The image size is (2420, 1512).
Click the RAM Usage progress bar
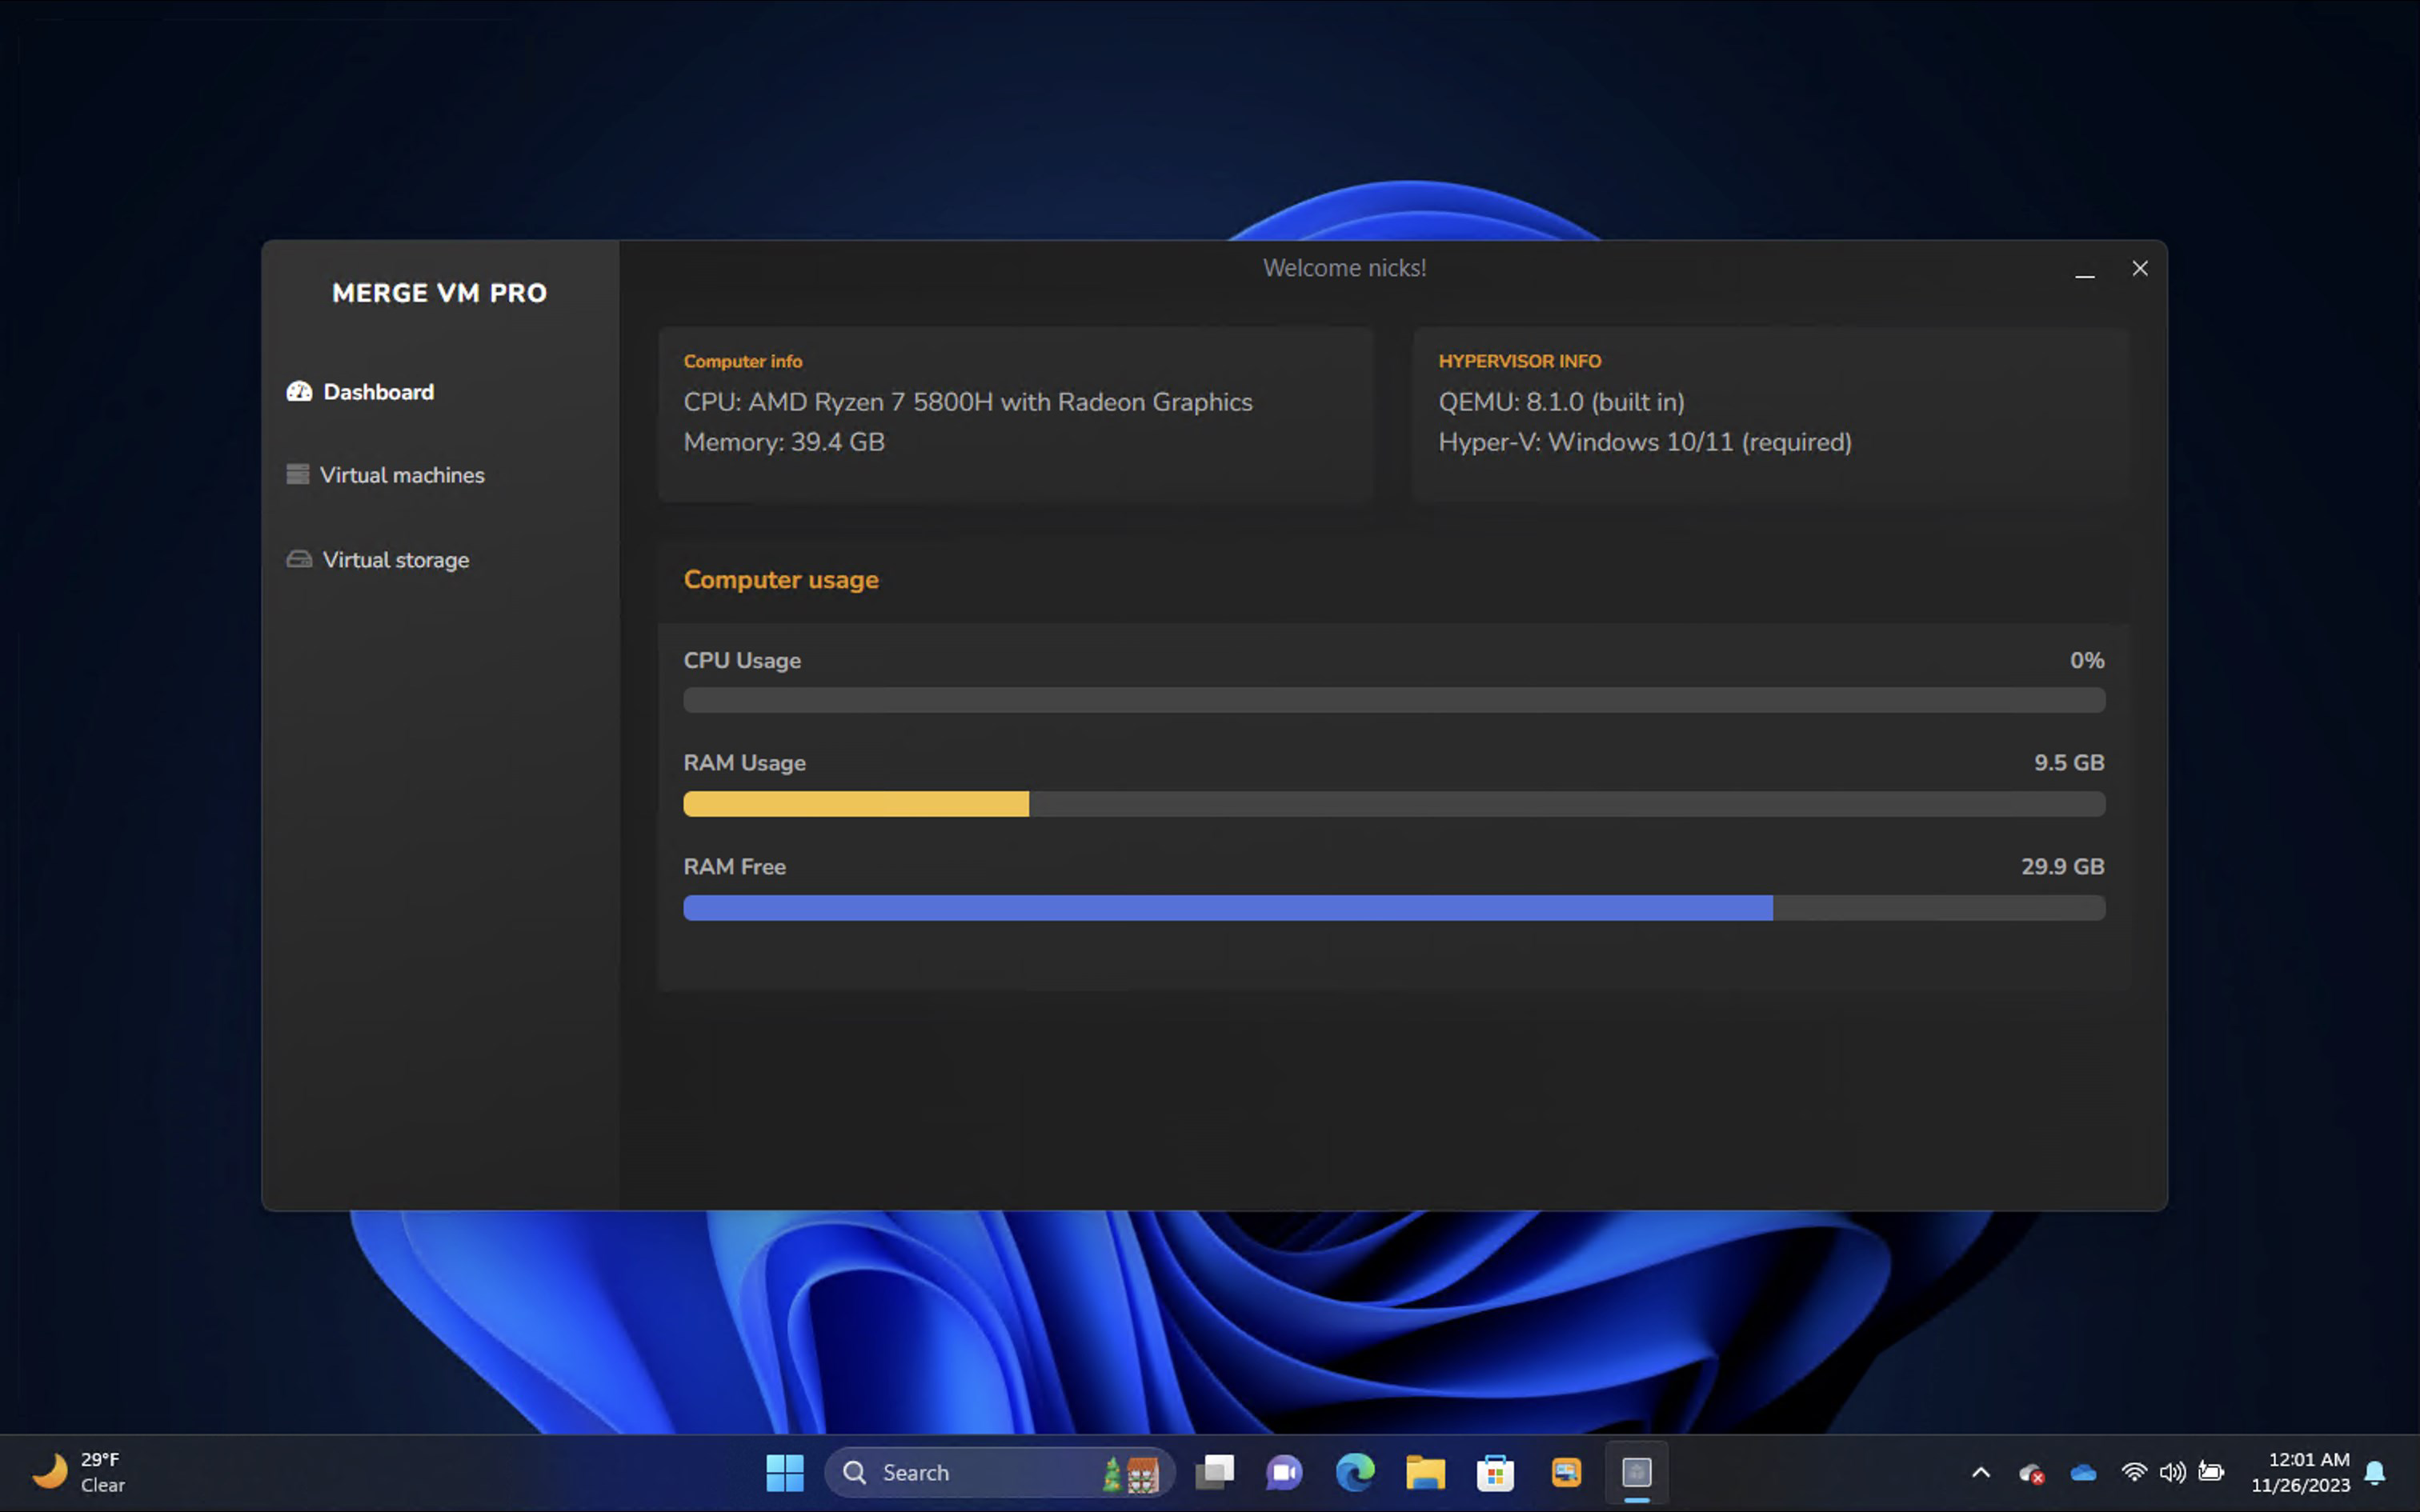point(1394,803)
